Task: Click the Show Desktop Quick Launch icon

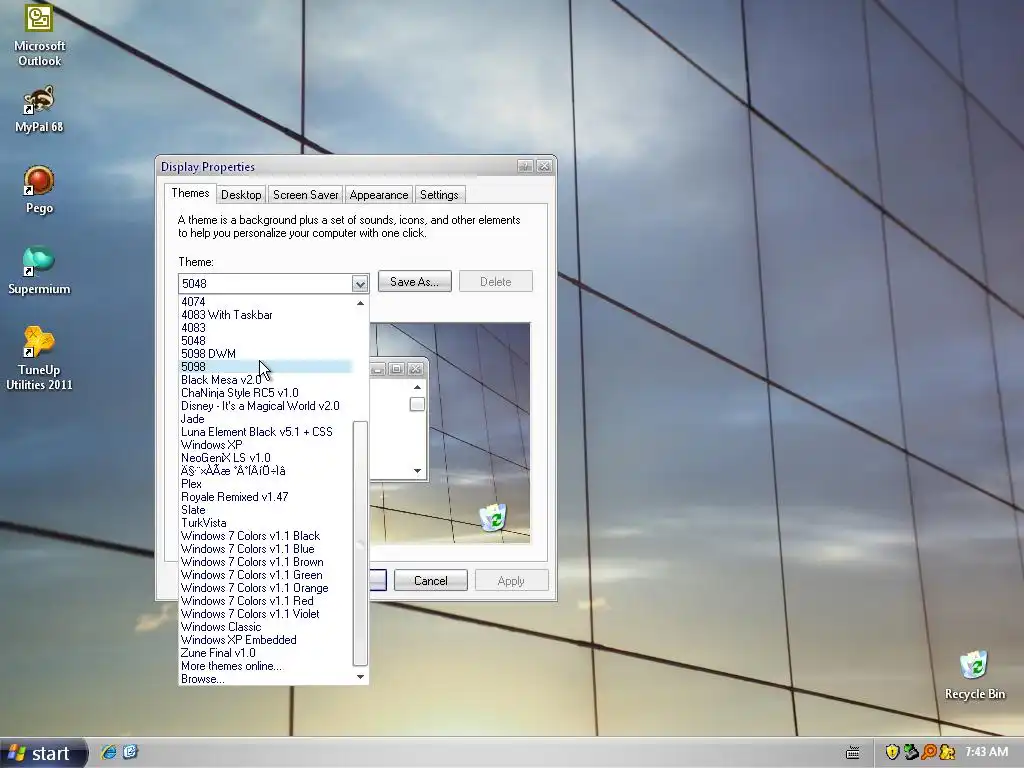Action: tap(130, 752)
